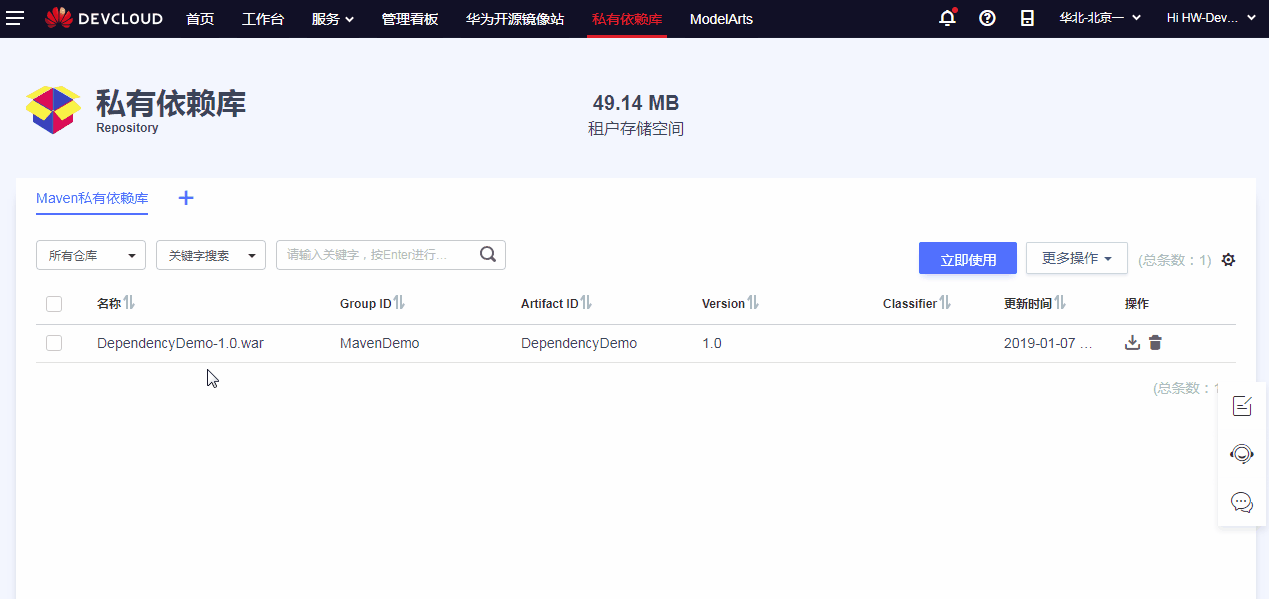Check the DependencyDemo-1.0.war row checkbox

tap(53, 342)
